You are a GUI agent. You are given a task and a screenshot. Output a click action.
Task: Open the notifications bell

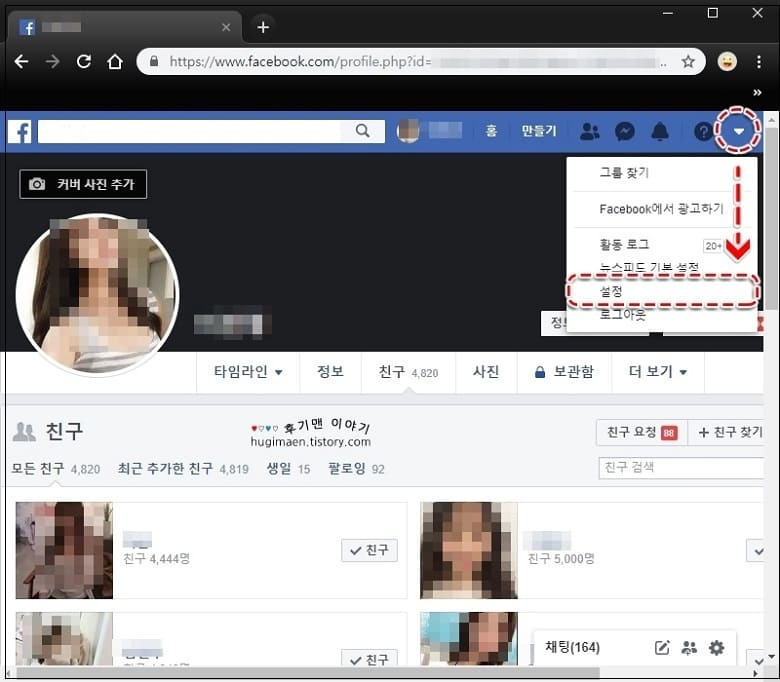point(660,131)
